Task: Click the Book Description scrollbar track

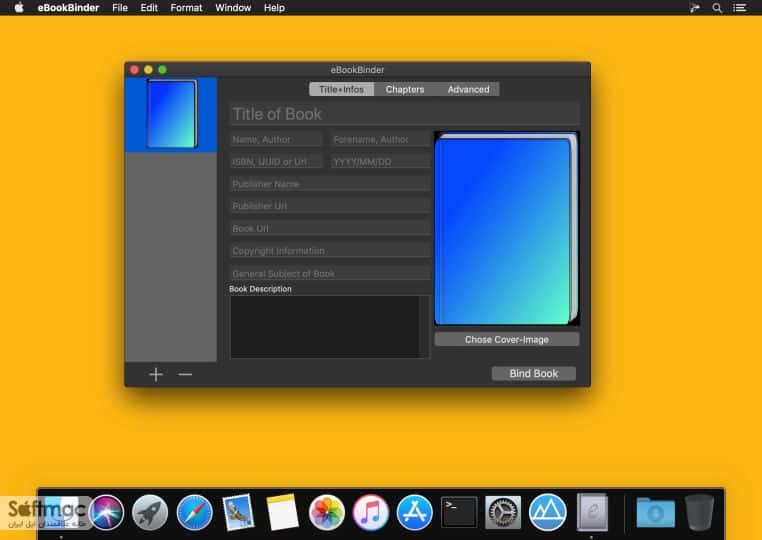Action: point(425,327)
